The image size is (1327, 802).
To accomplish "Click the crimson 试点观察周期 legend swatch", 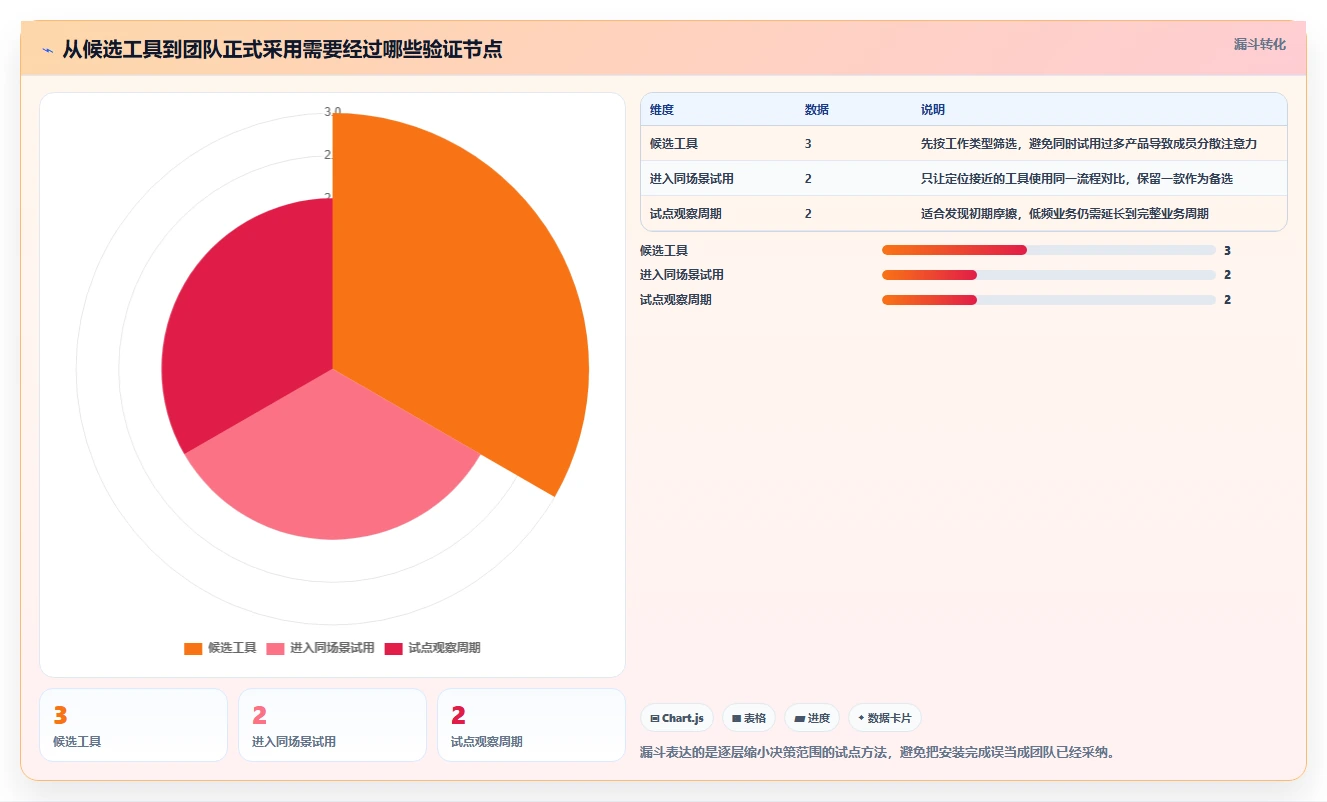I will [393, 648].
